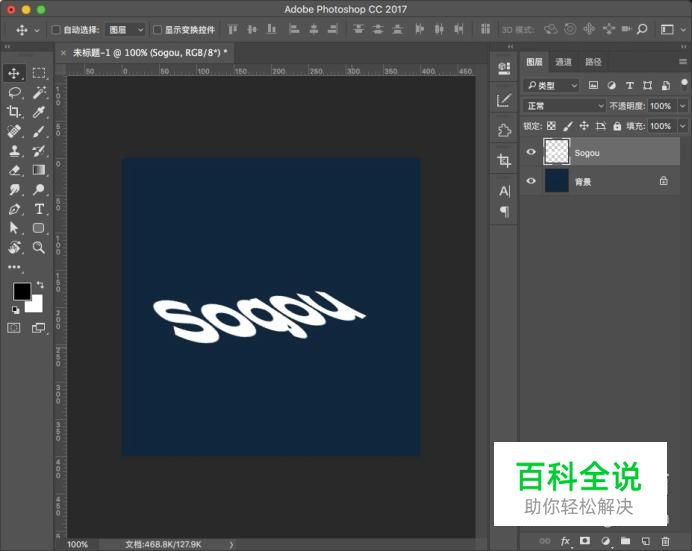
Task: Select the Rounded Rectangle shape tool
Action: (39, 228)
